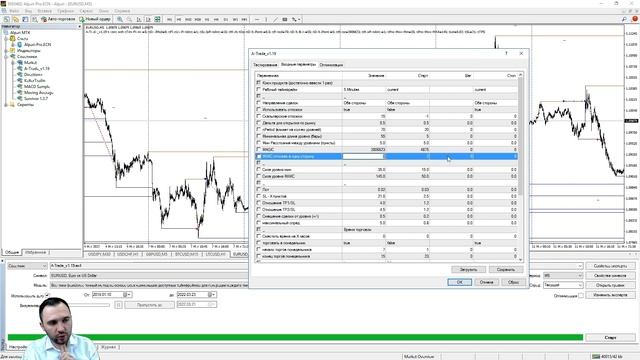Click the Сброс button
The width and height of the screenshot is (640, 360).
click(x=513, y=282)
